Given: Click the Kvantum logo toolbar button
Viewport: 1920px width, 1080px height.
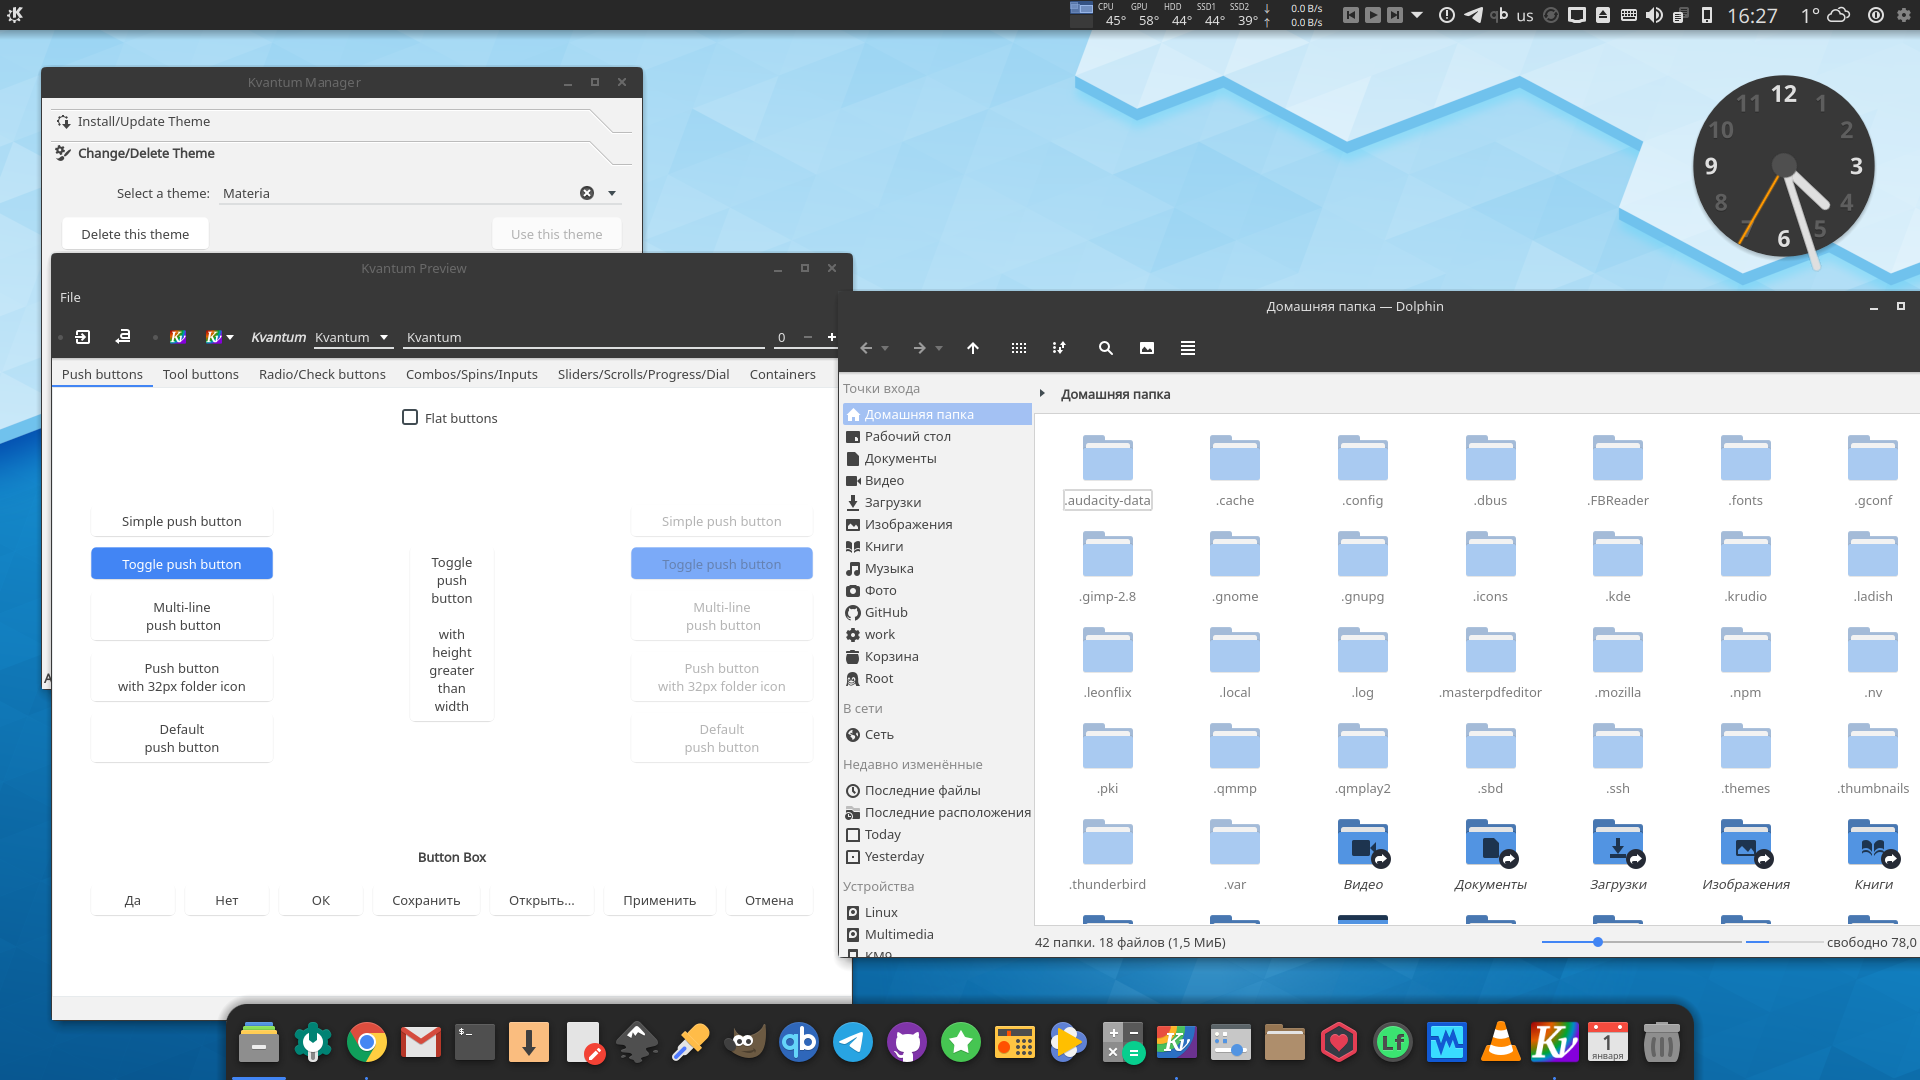Looking at the screenshot, I should pos(178,337).
